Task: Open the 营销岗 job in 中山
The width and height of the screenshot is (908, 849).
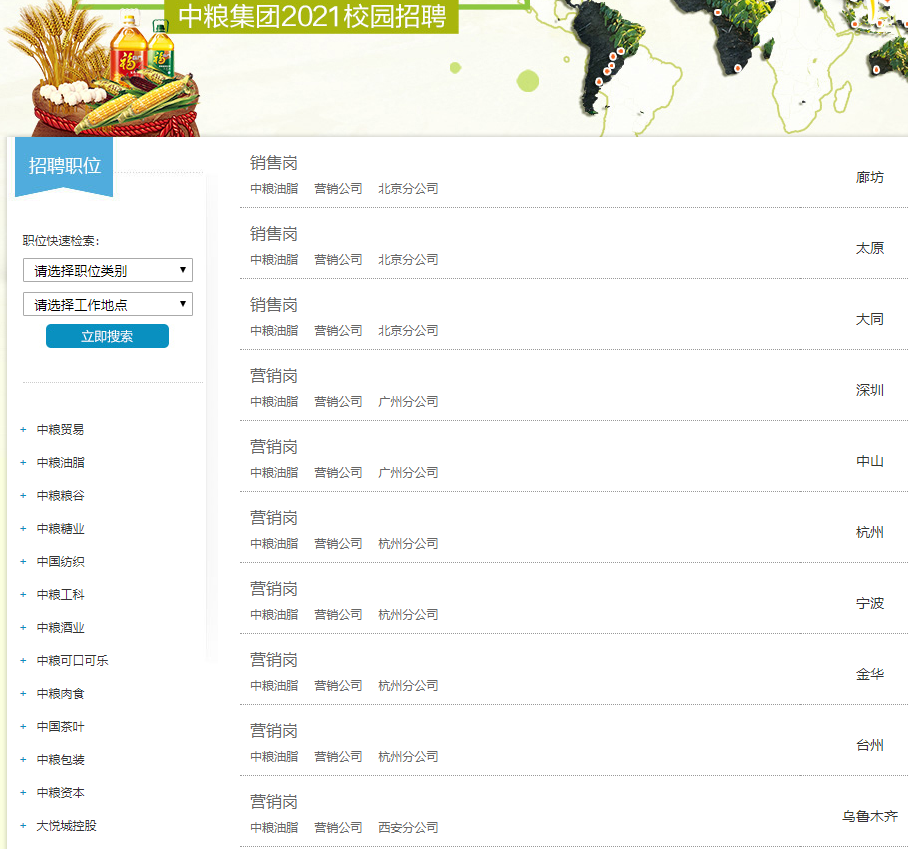Action: pos(273,447)
